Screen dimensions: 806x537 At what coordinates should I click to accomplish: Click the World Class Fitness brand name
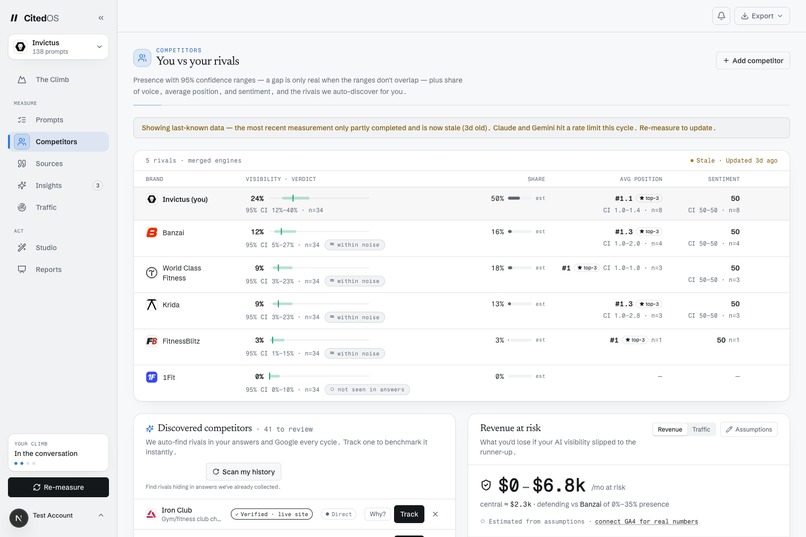[181, 273]
